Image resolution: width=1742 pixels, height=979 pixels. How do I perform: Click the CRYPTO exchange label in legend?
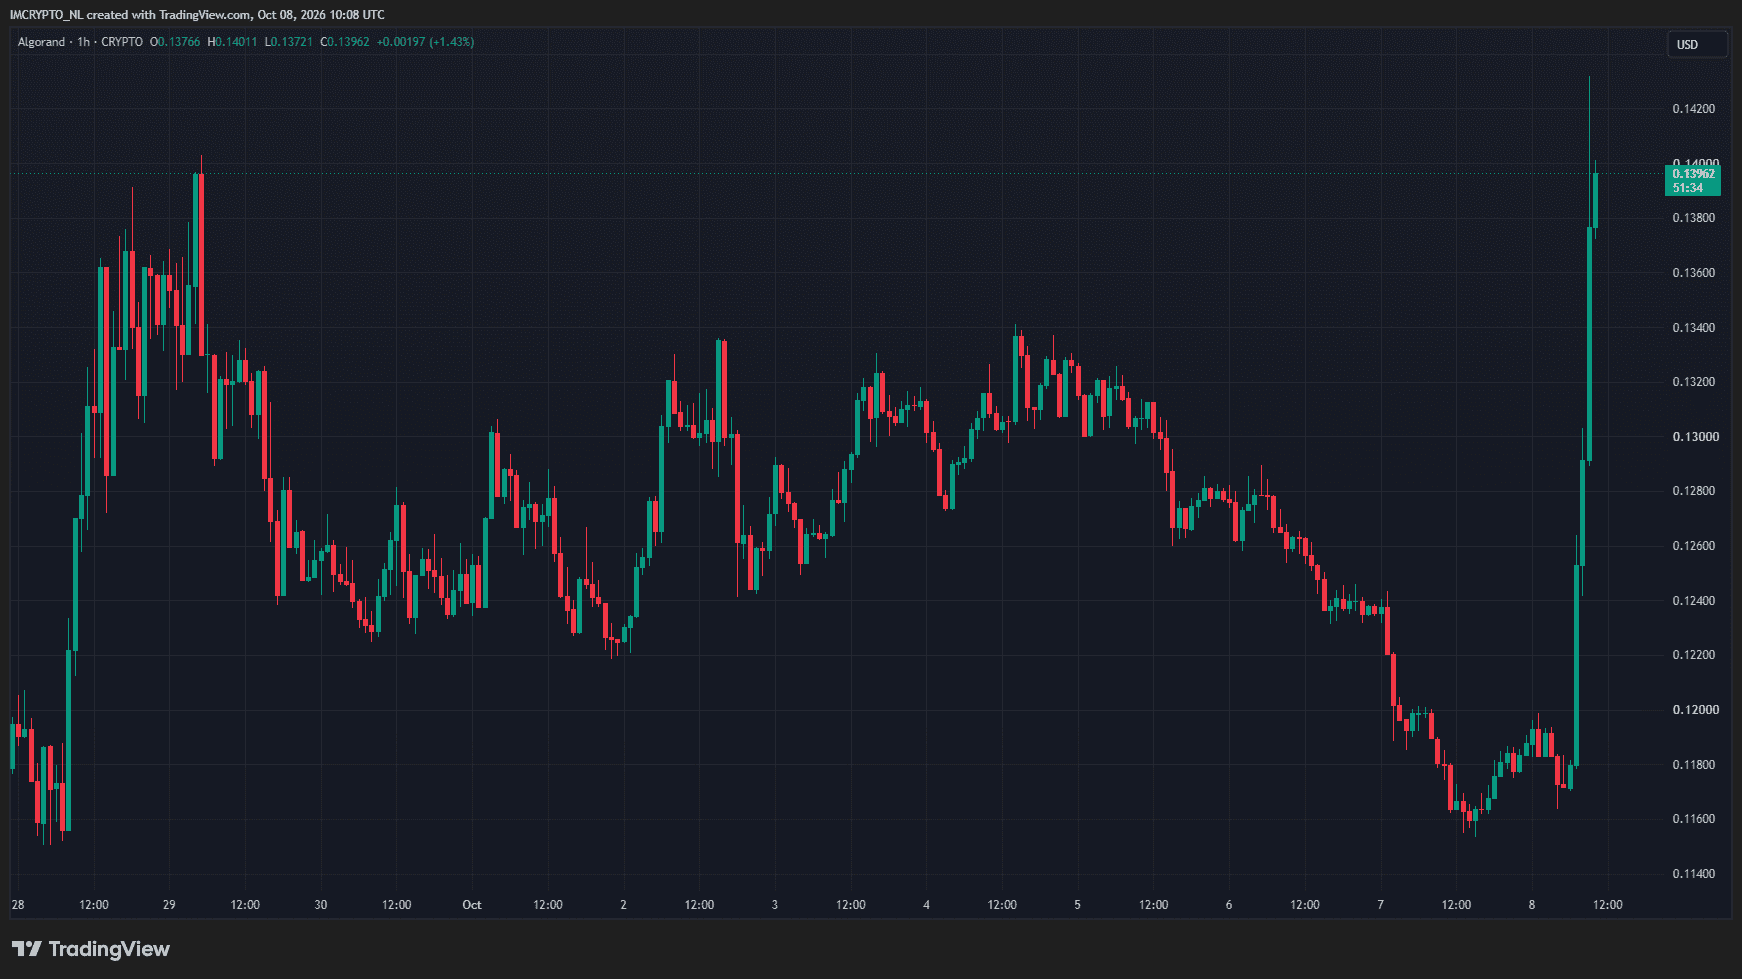[x=122, y=42]
